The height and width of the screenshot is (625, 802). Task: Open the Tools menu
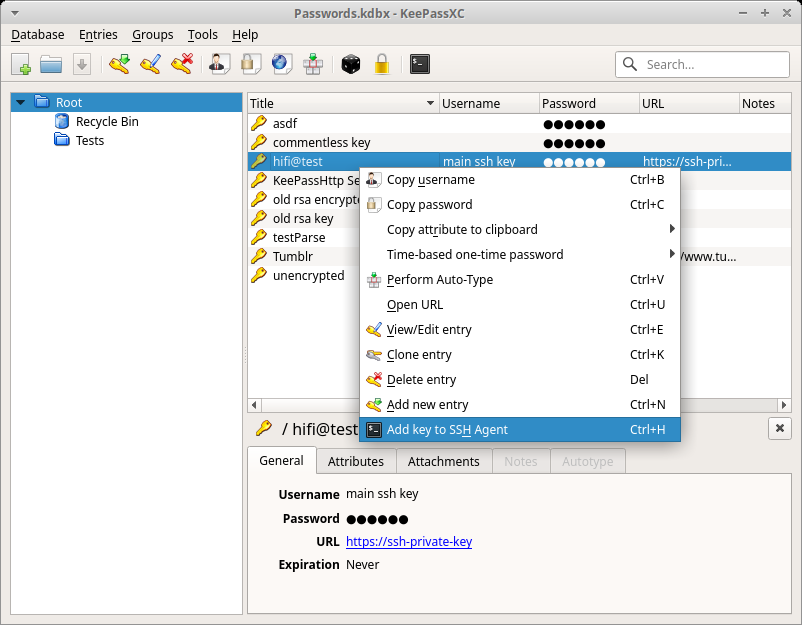pos(202,34)
